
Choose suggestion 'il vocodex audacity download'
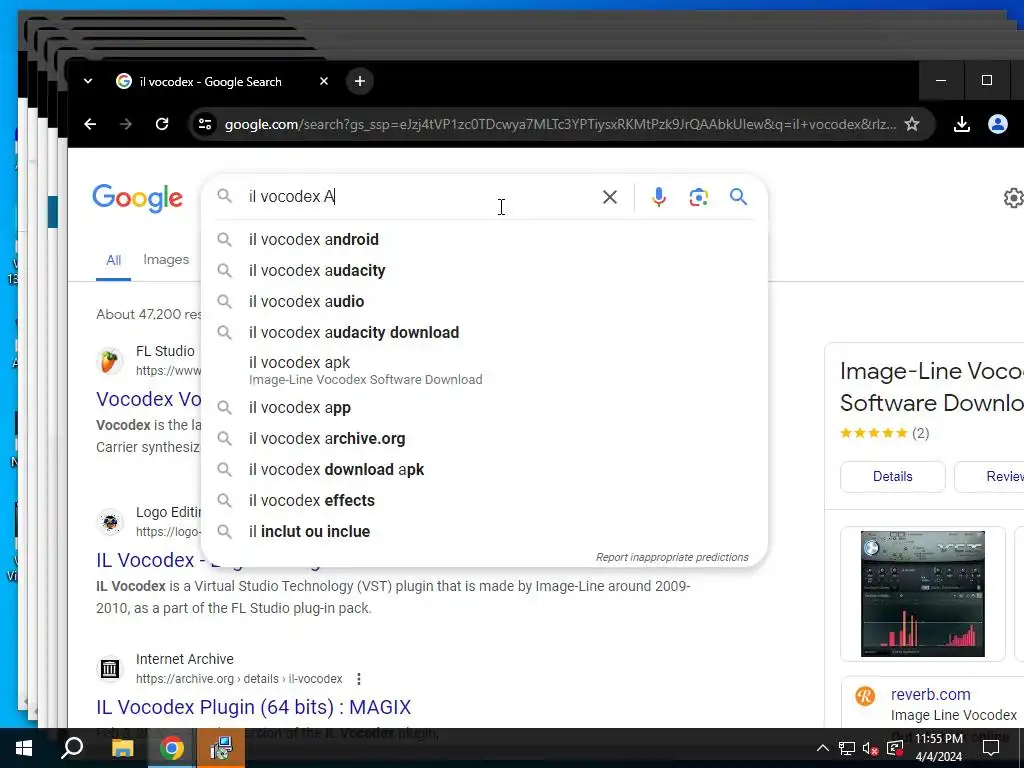pyautogui.click(x=484, y=332)
